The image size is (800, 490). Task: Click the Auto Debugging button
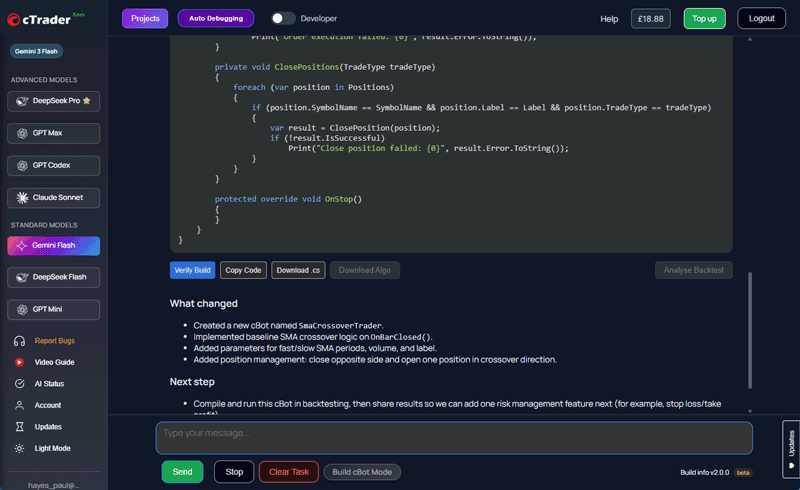point(216,18)
